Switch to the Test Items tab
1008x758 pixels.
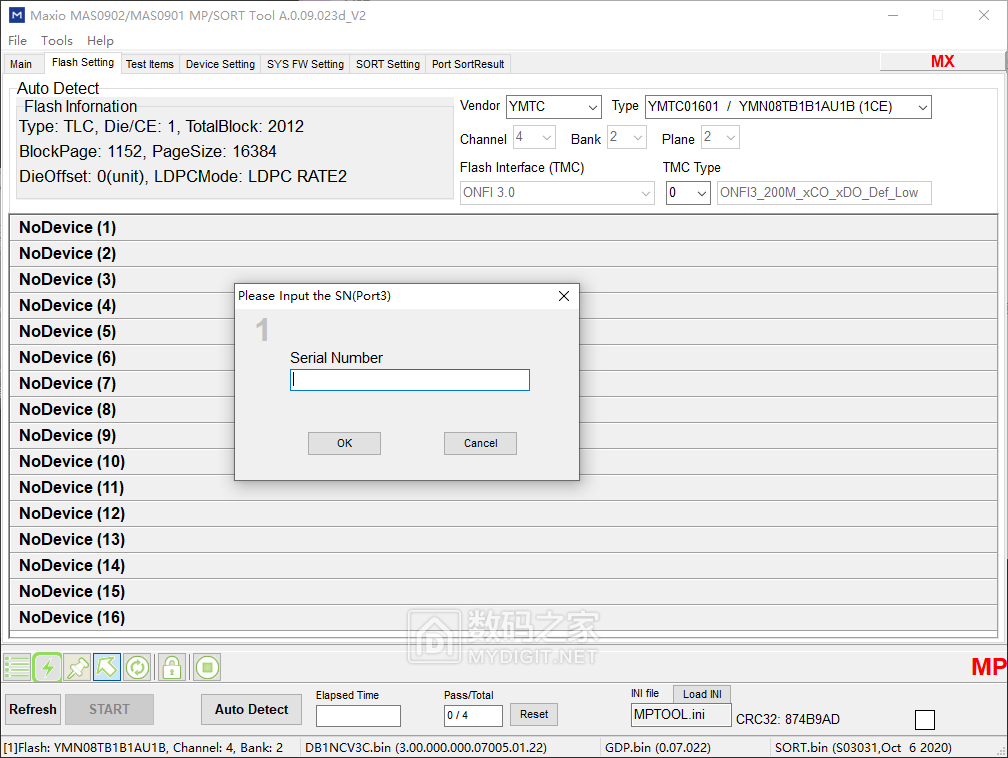coord(150,64)
